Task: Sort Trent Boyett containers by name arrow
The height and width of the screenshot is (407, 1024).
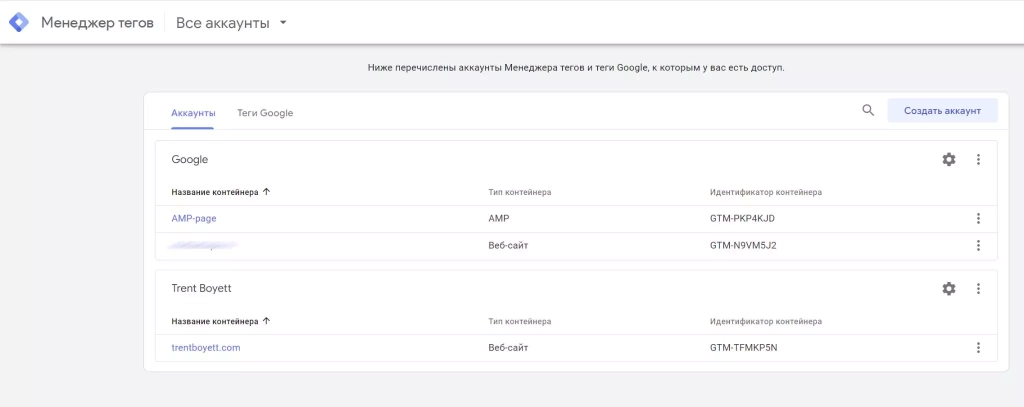Action: 266,321
